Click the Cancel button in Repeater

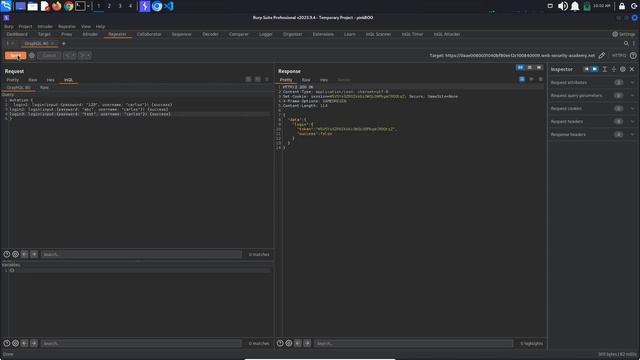49,56
